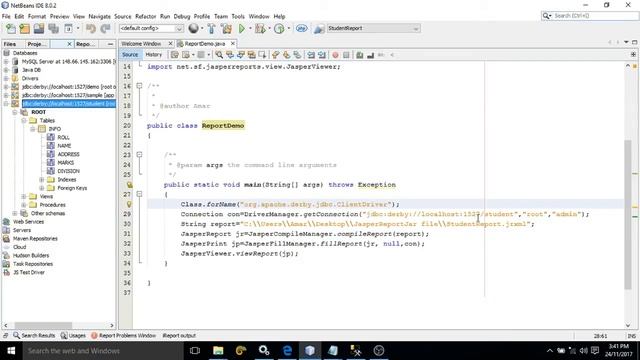
Task: Toggle Highlight Search in editor toolbar
Action: 251,55
